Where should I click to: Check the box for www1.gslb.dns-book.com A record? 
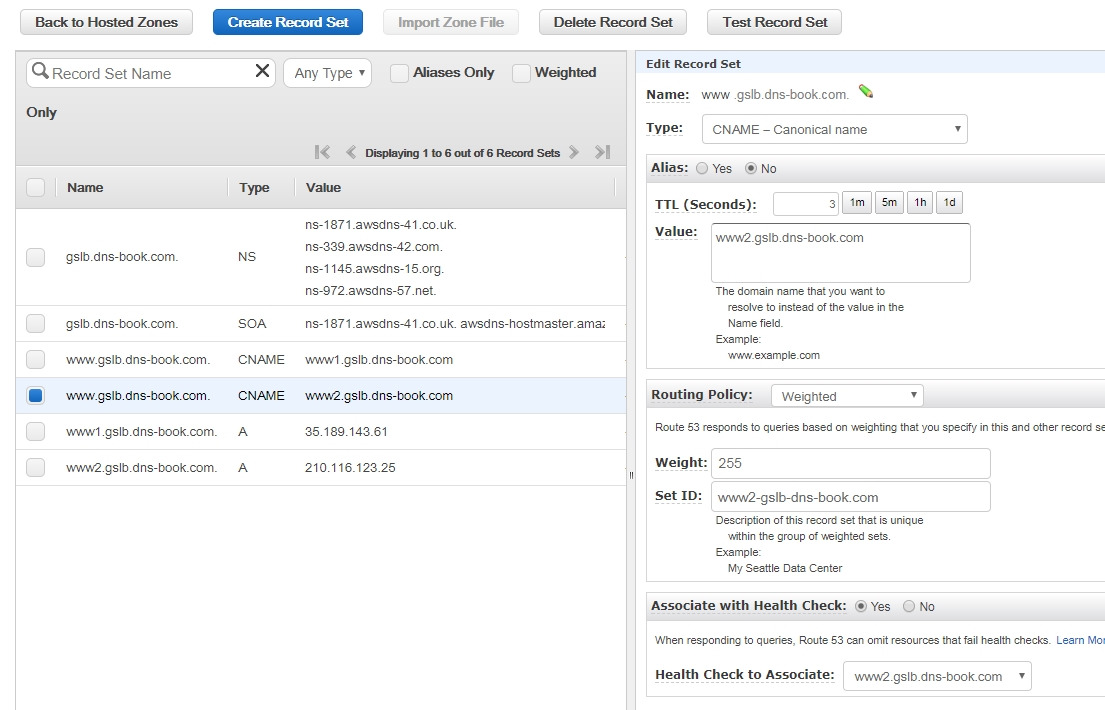pyautogui.click(x=36, y=432)
